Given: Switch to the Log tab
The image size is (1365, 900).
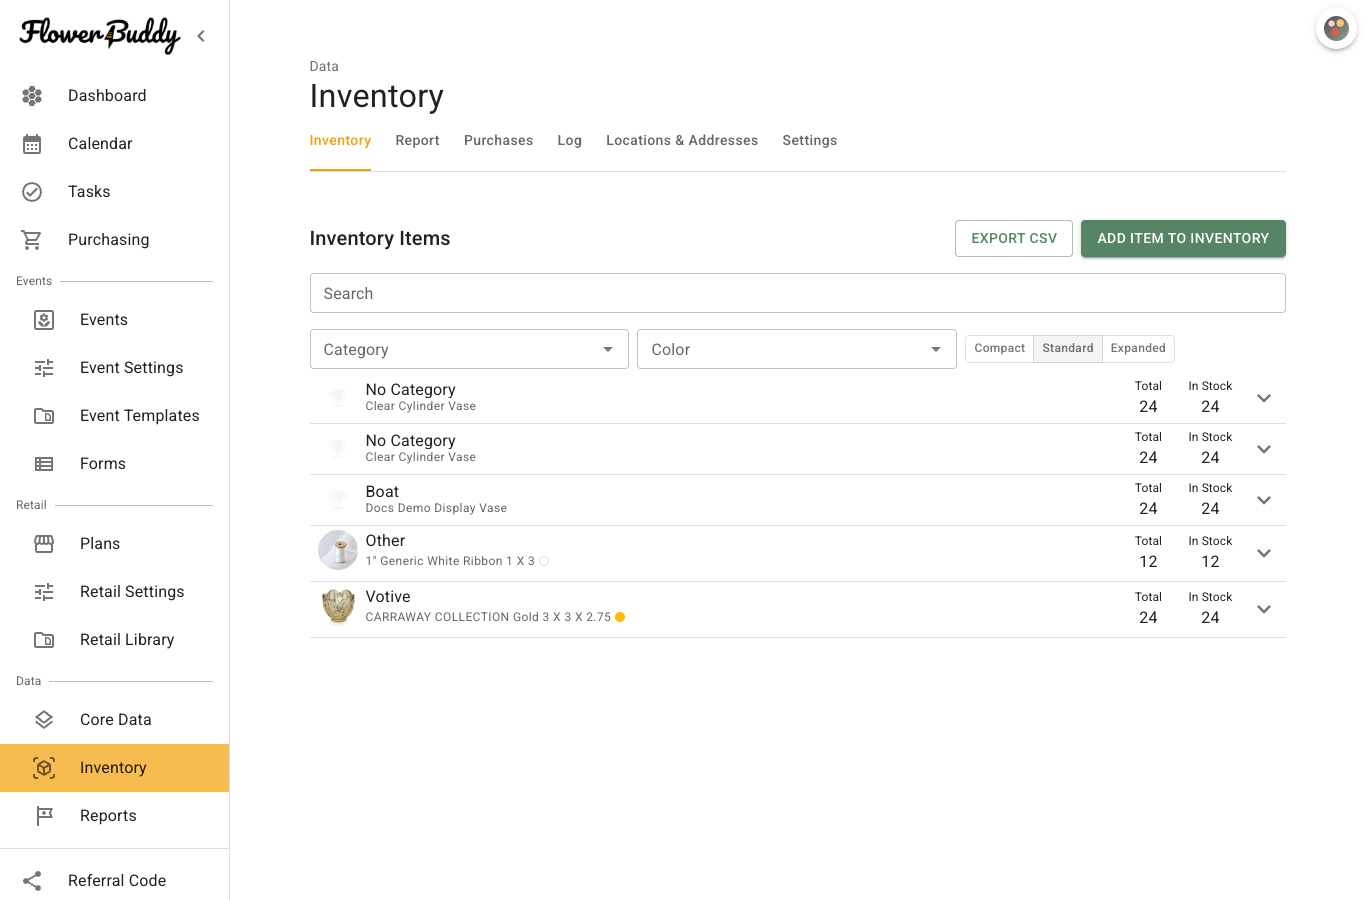Looking at the screenshot, I should point(570,141).
